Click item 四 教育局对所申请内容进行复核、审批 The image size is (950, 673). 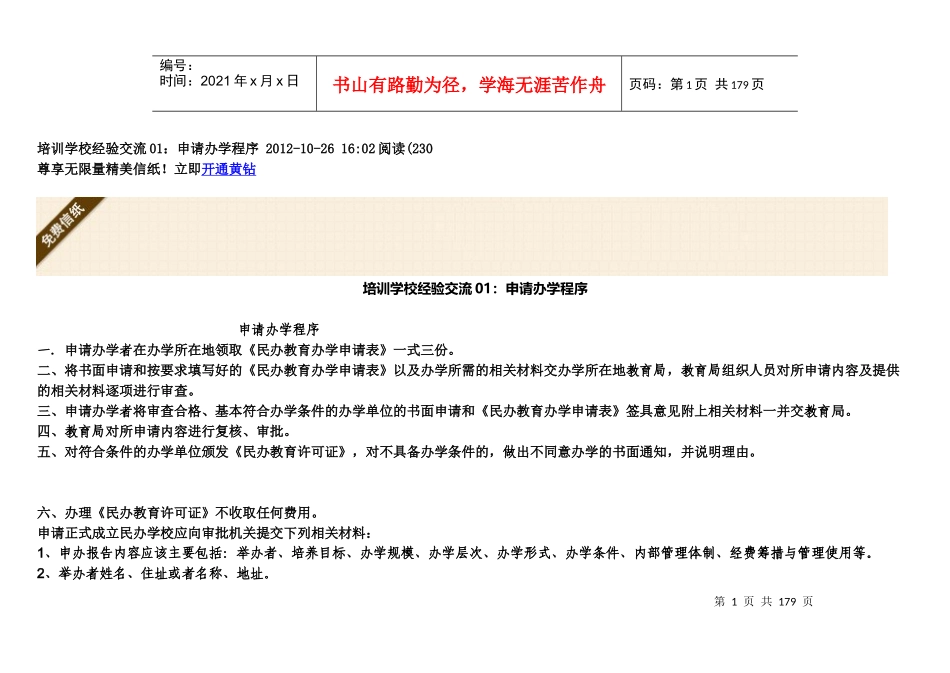pos(165,431)
